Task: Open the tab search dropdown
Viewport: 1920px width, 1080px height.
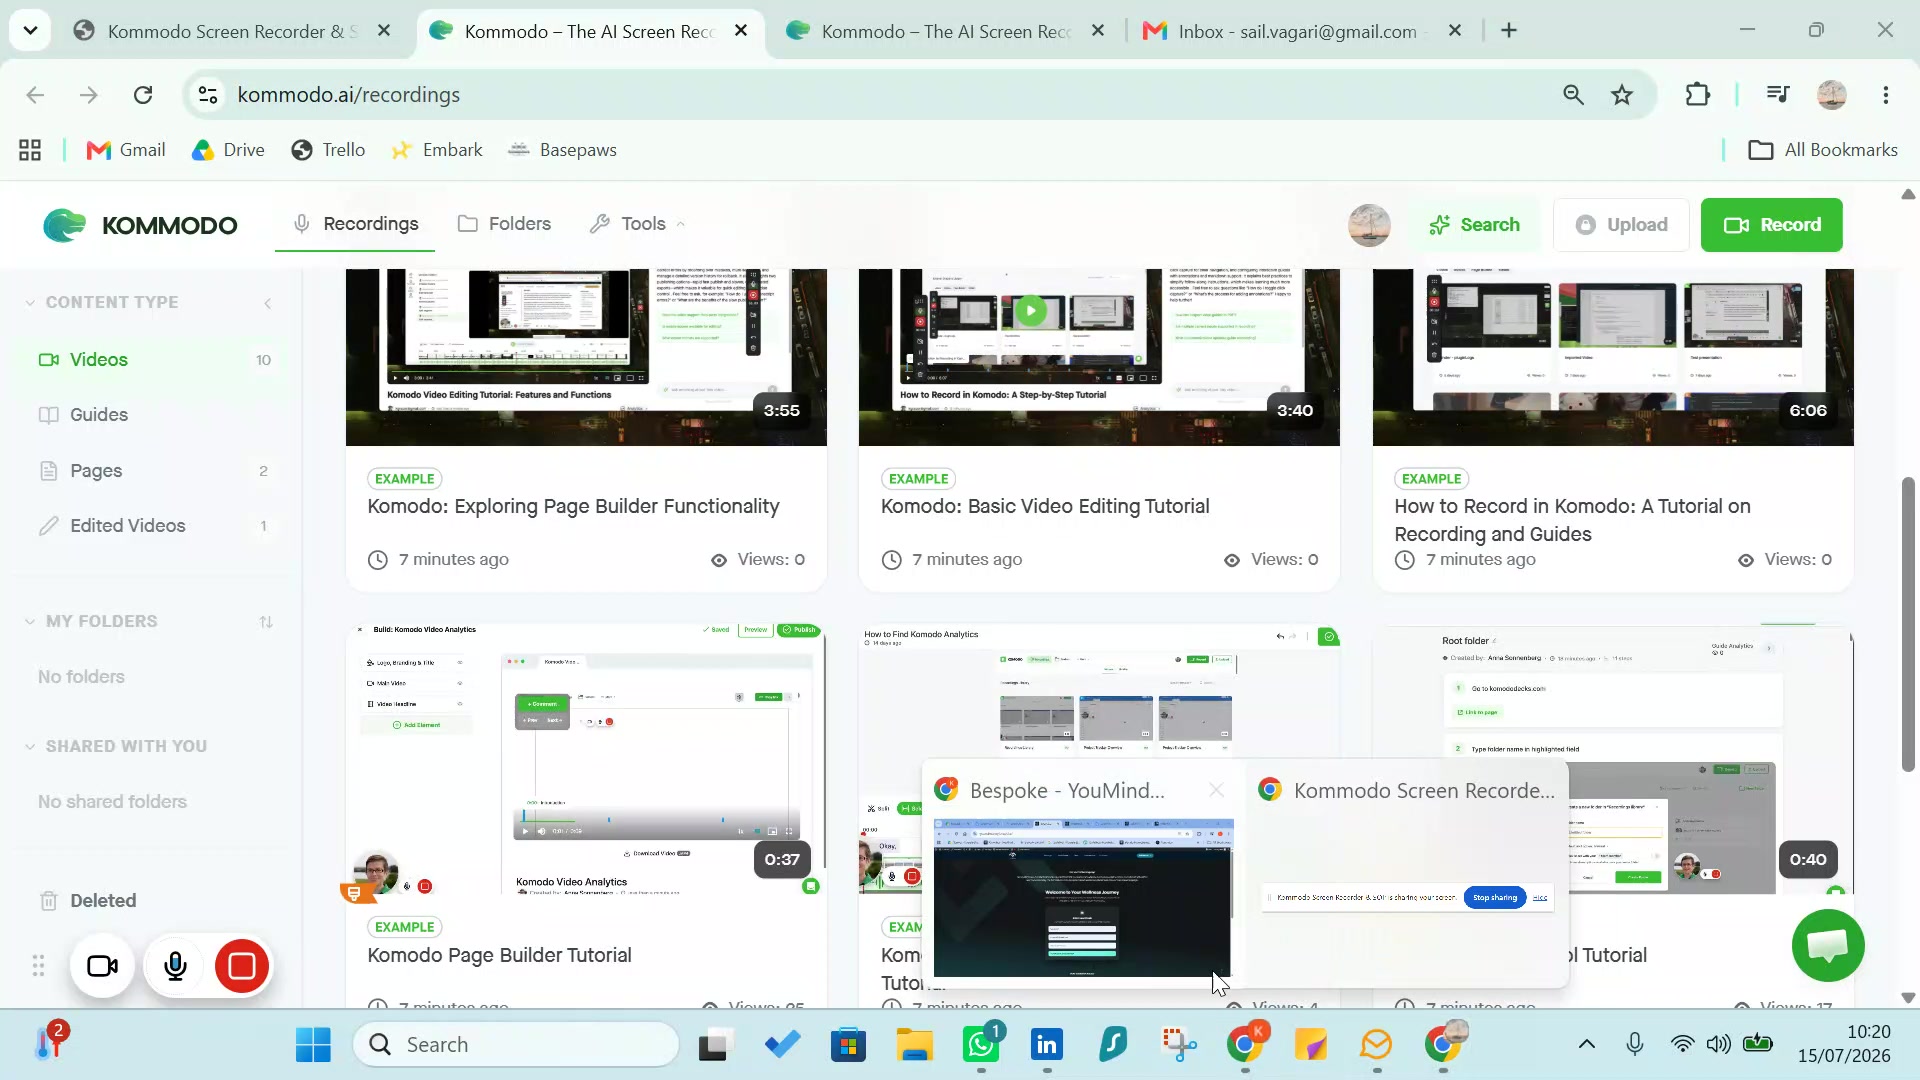Action: 30,31
